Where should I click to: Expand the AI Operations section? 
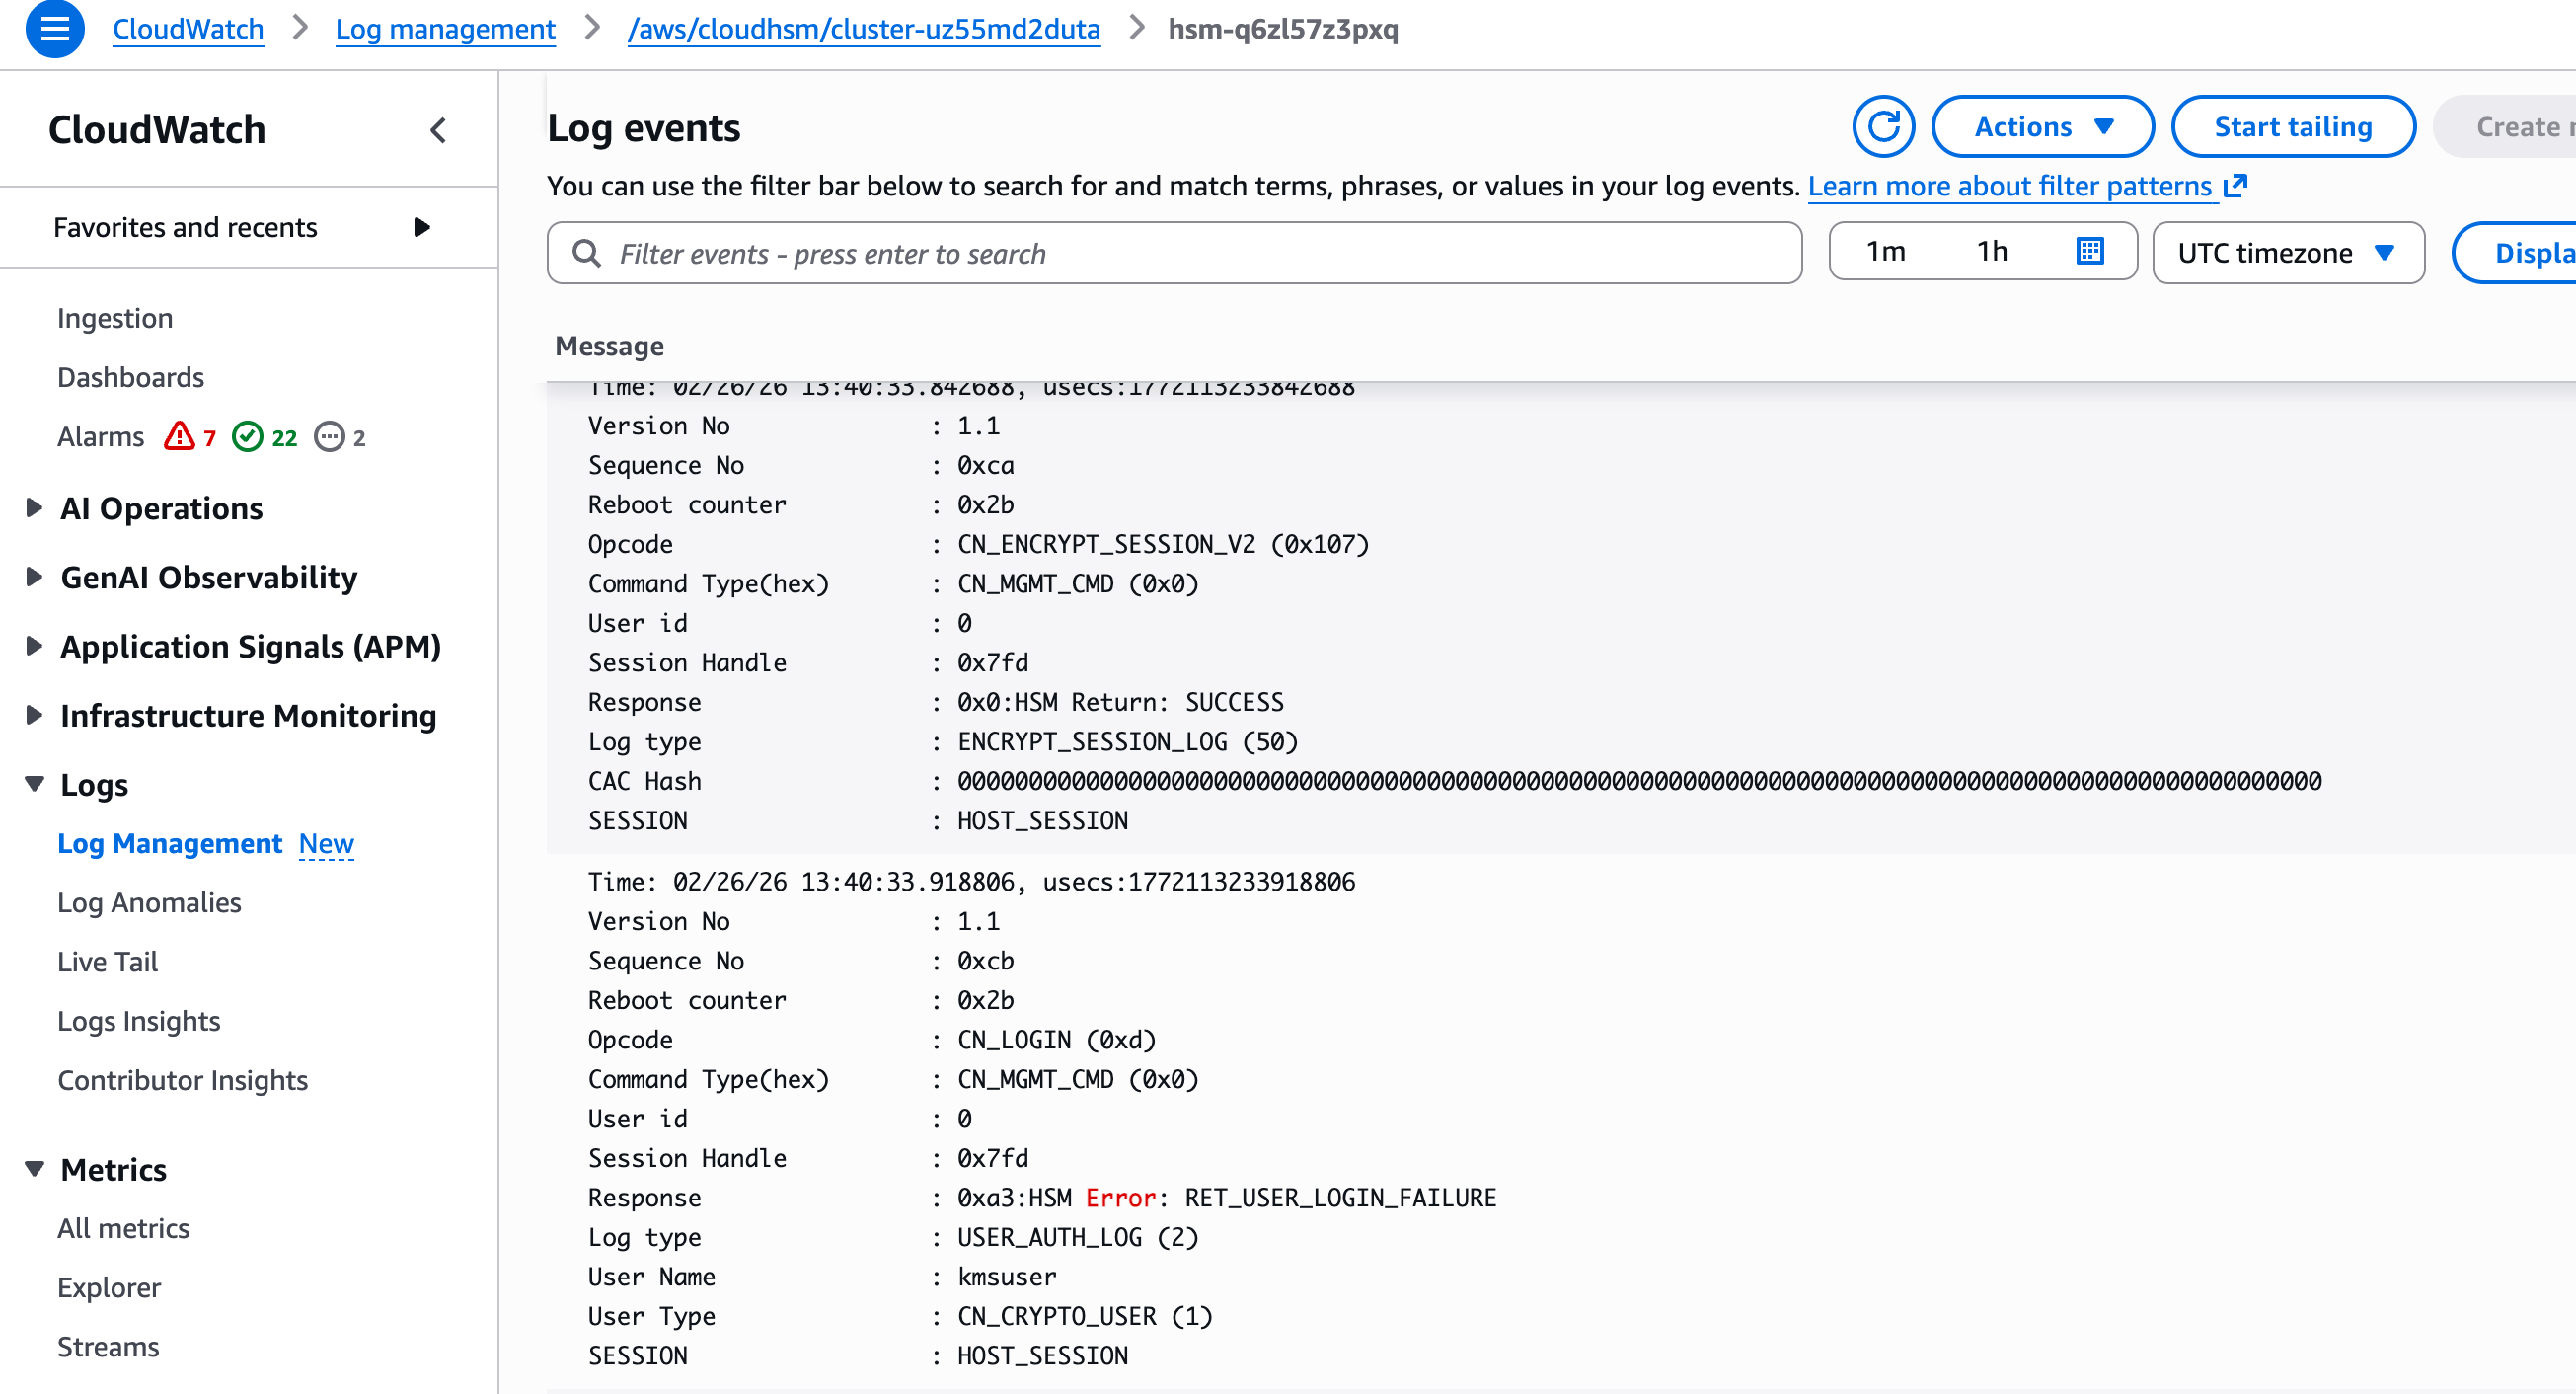point(34,508)
